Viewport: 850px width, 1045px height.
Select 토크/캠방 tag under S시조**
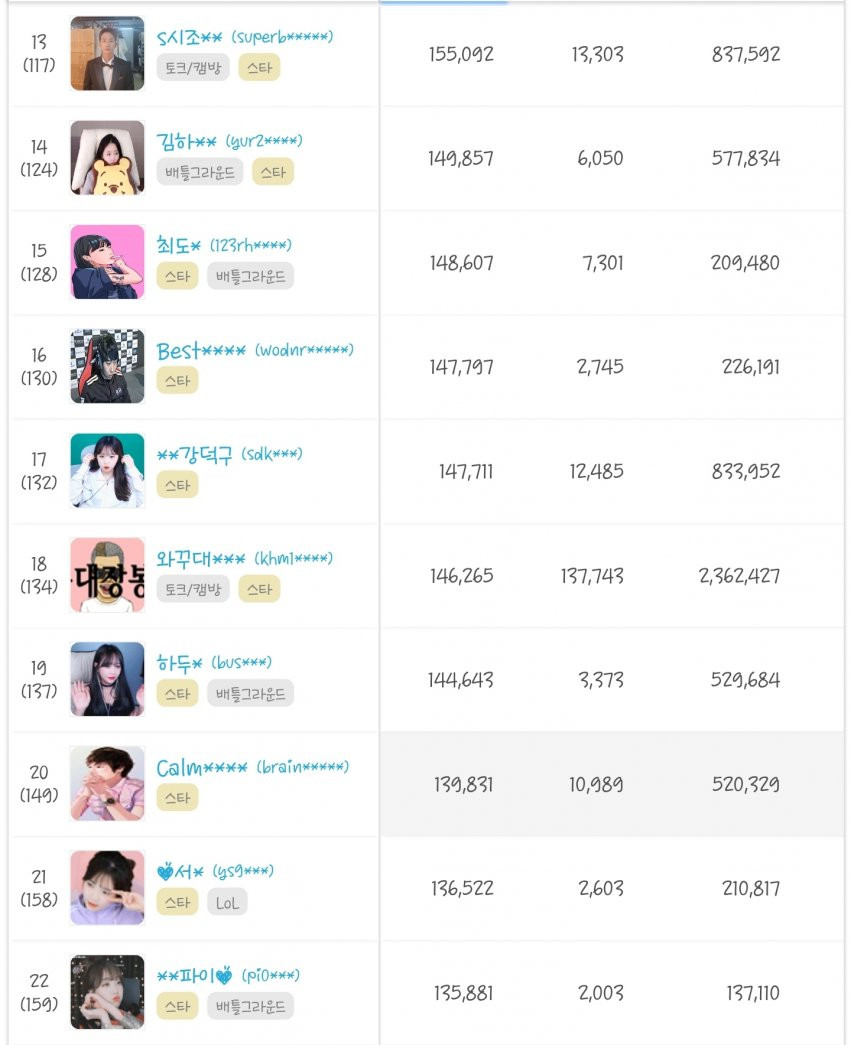193,67
